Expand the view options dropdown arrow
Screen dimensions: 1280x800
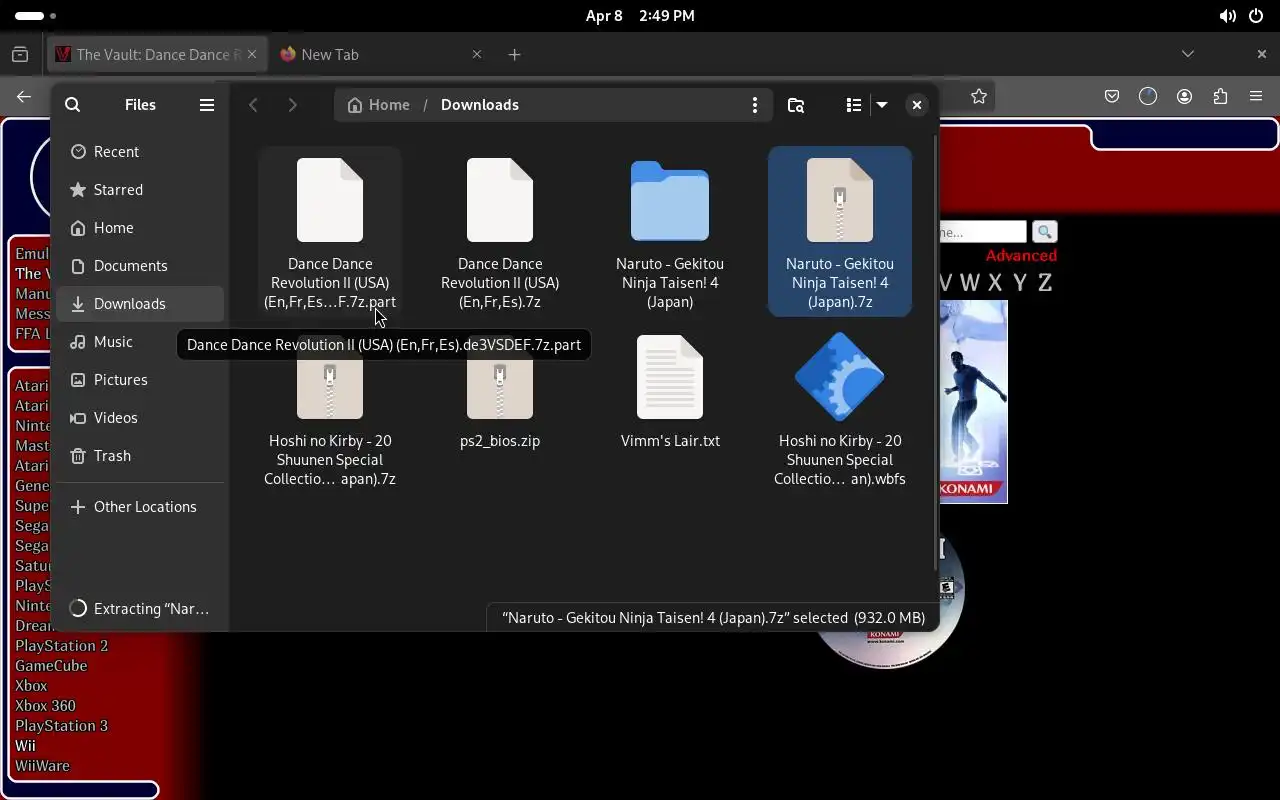tap(882, 105)
